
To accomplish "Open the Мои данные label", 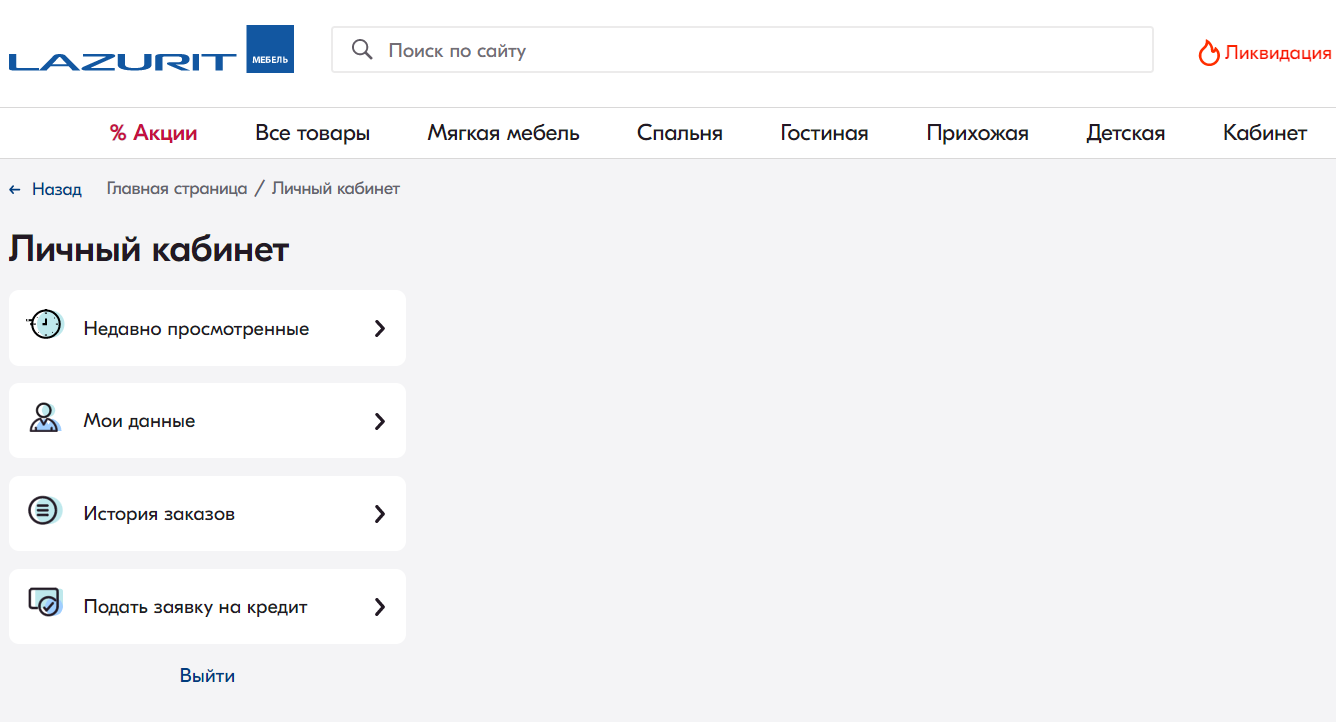I will [139, 421].
